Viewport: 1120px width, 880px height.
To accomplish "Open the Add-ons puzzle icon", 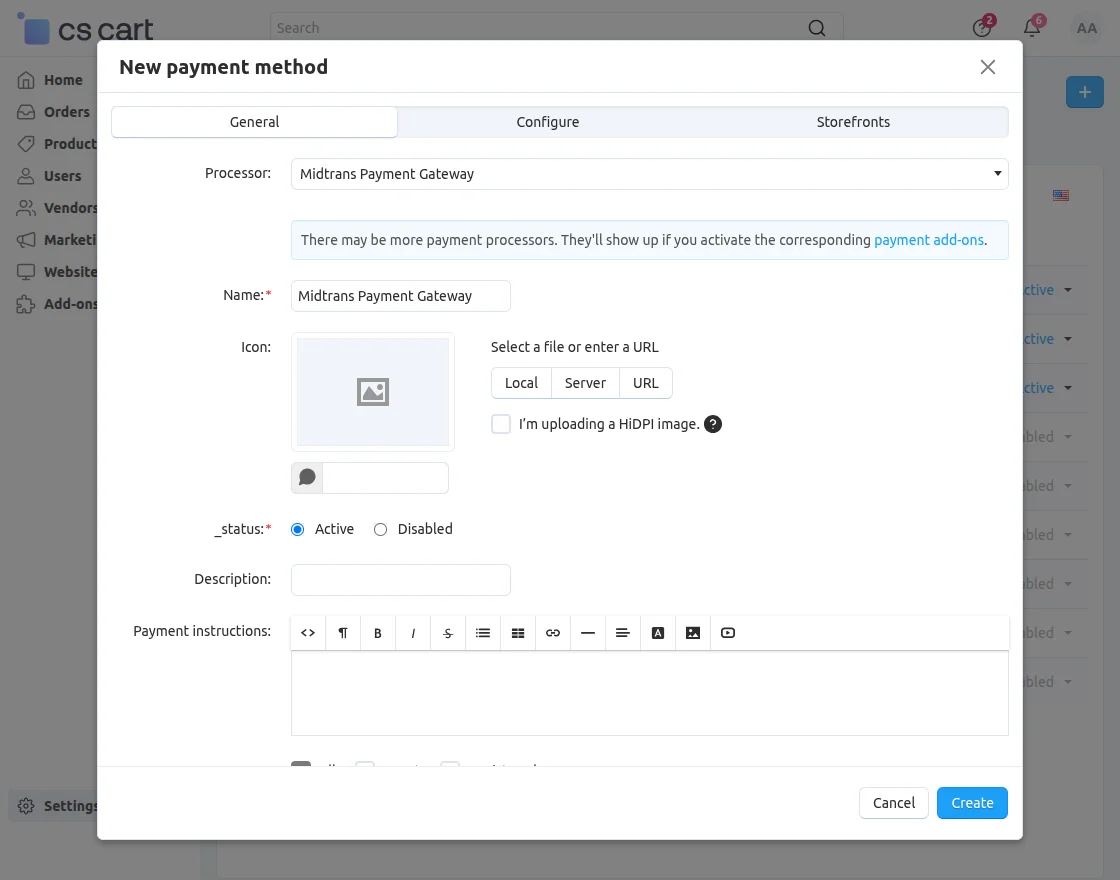I will pyautogui.click(x=27, y=304).
